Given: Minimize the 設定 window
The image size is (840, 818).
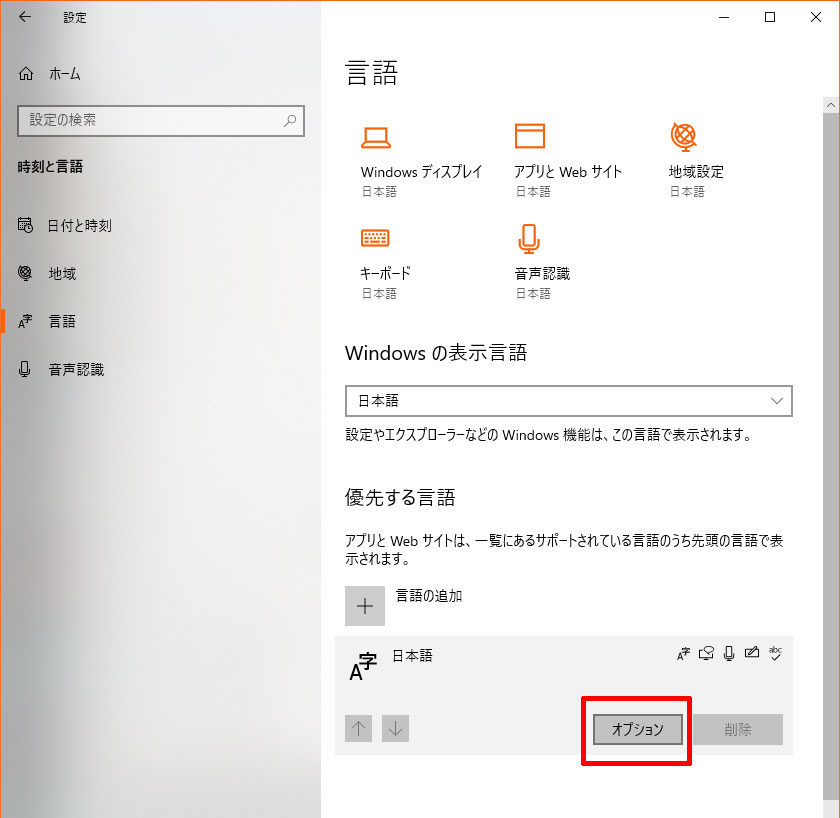Looking at the screenshot, I should click(x=724, y=17).
